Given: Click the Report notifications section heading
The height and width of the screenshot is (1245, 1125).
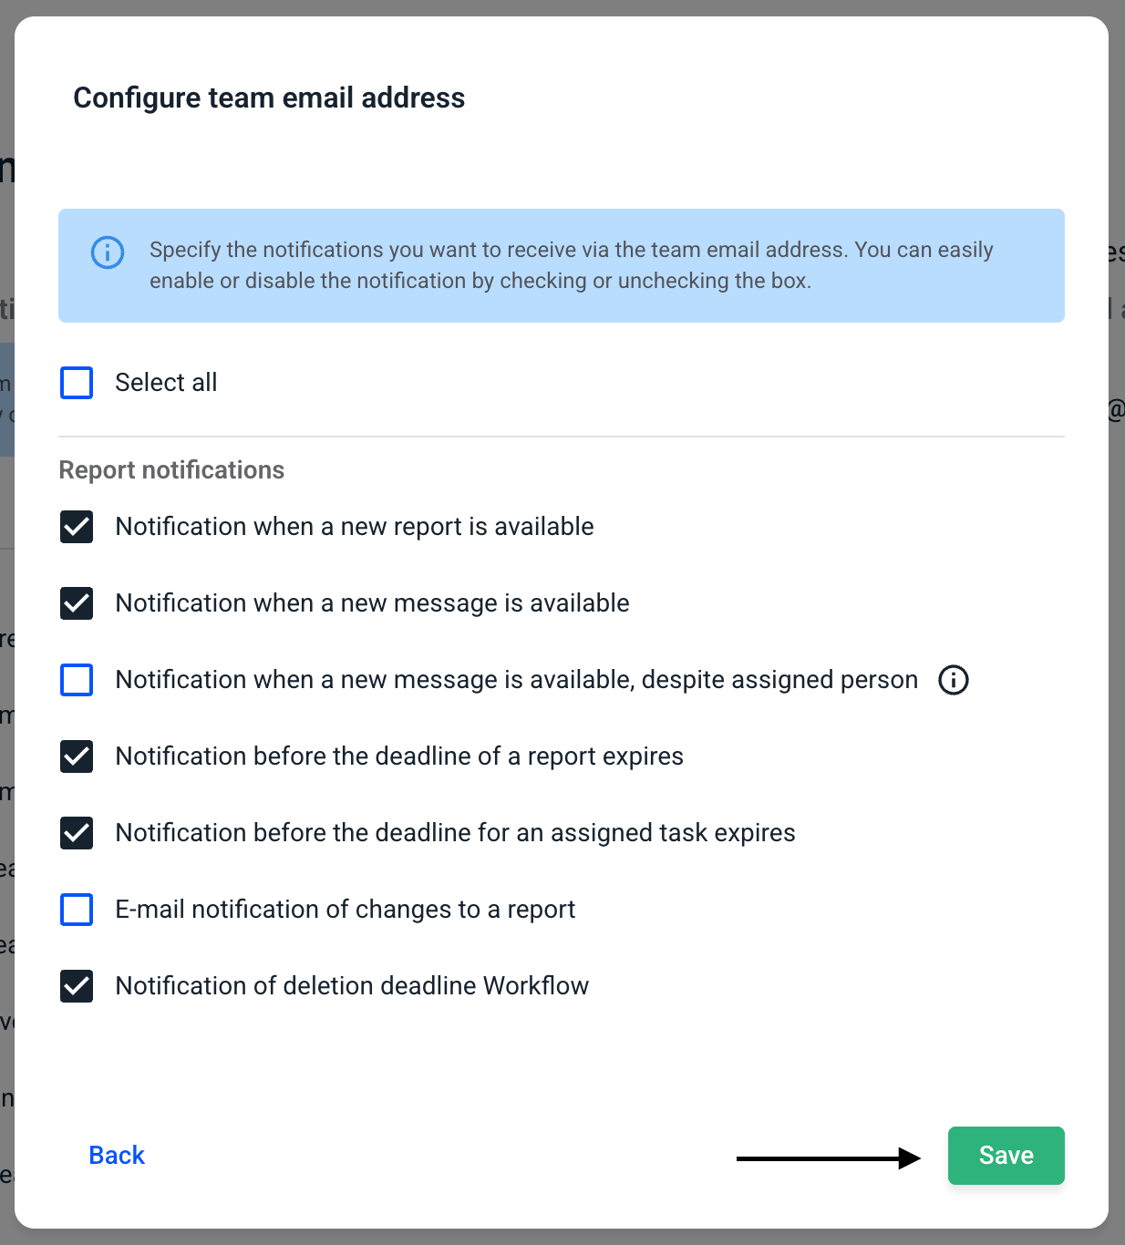Looking at the screenshot, I should click(x=172, y=470).
